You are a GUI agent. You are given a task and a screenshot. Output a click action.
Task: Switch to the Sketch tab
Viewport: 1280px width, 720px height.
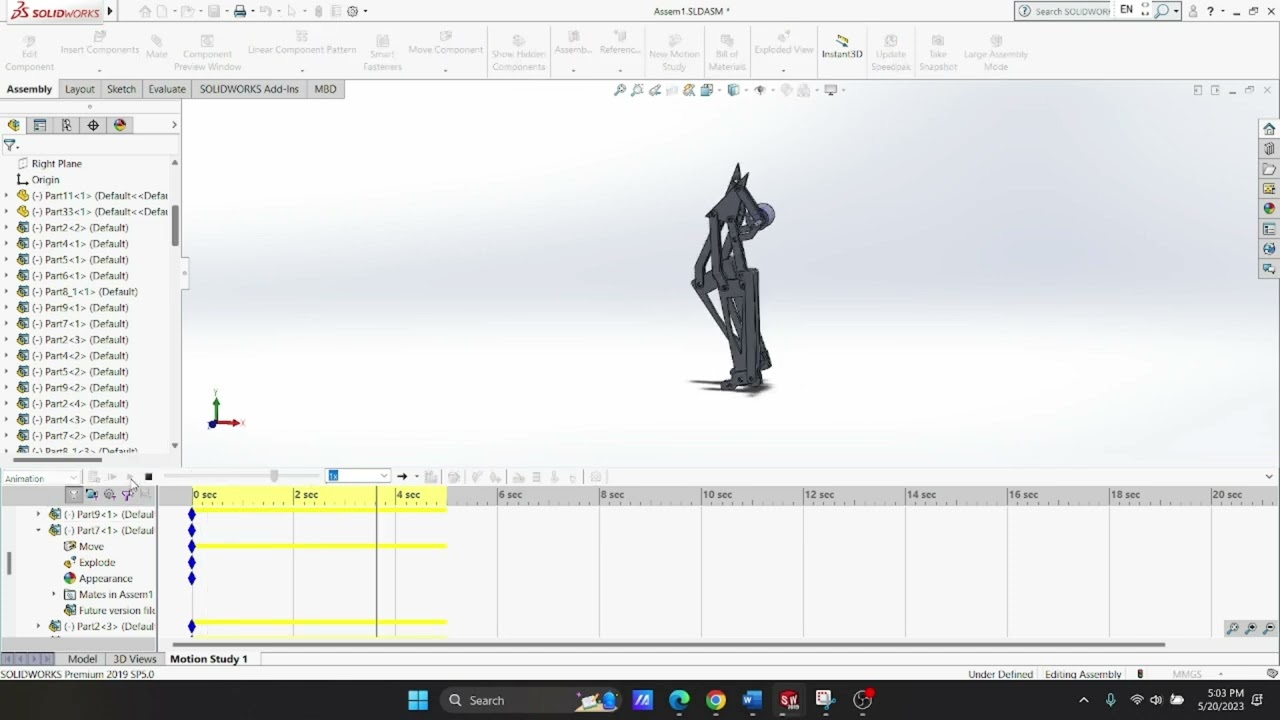121,89
